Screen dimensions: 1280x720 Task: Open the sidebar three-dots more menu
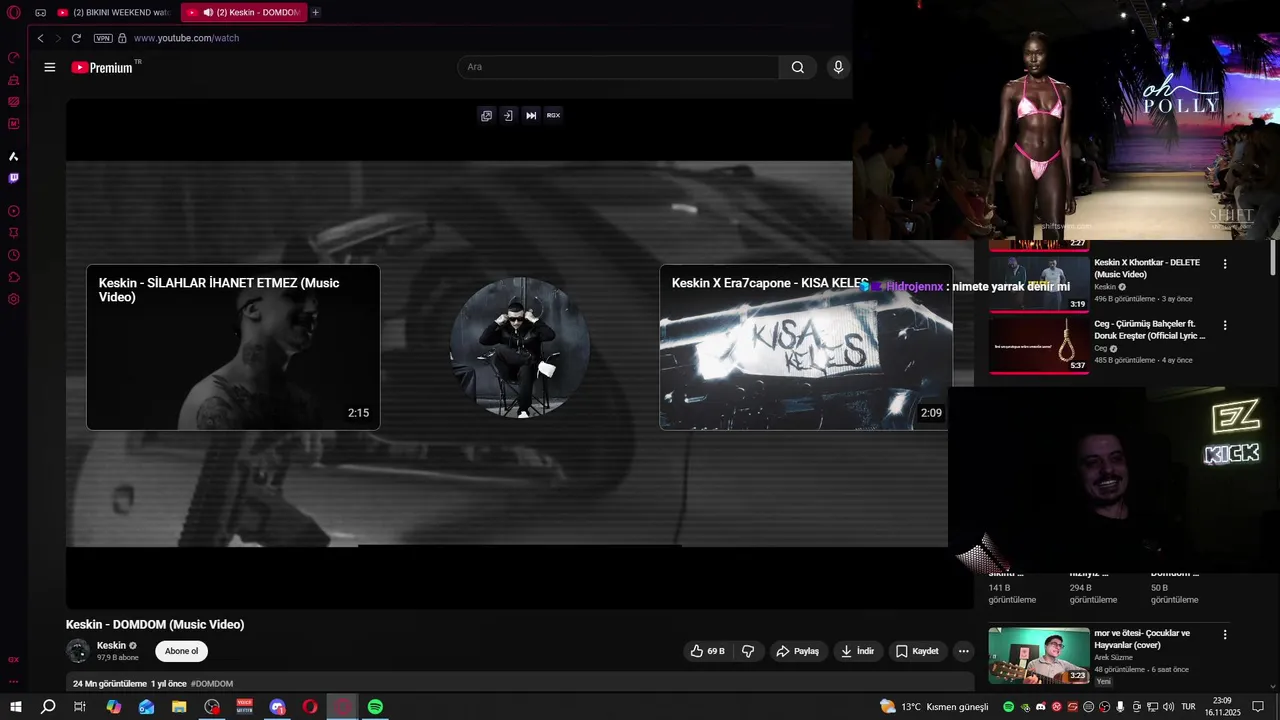(14, 681)
